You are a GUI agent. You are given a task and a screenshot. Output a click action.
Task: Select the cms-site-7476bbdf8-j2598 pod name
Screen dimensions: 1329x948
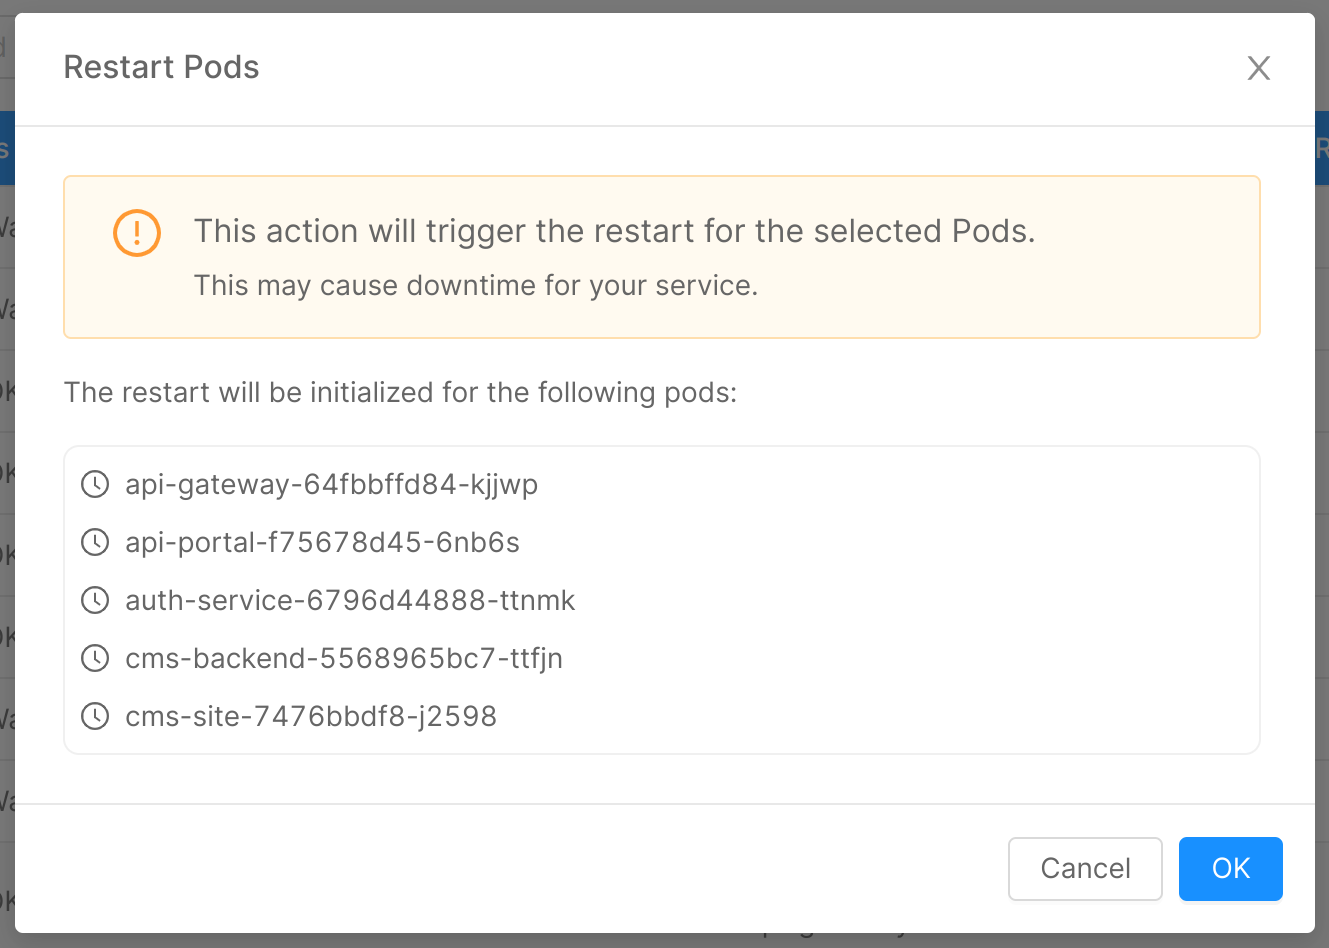click(x=311, y=717)
